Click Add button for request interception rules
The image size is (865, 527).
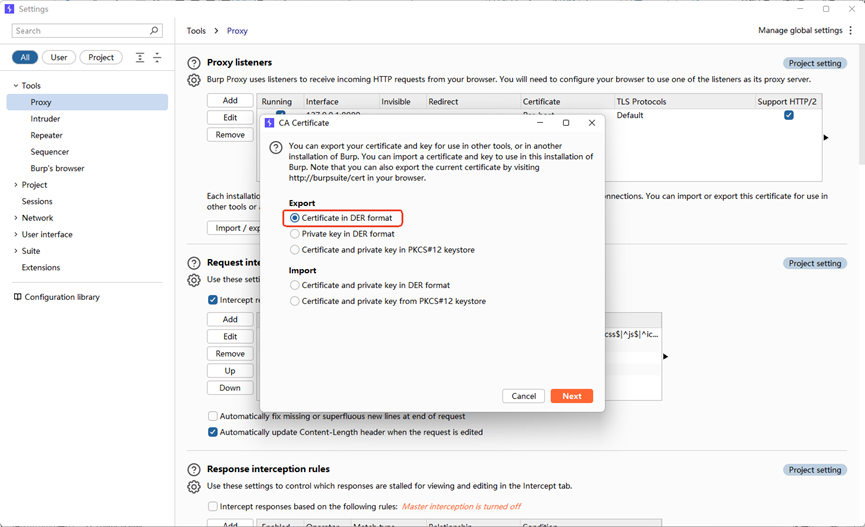[230, 320]
